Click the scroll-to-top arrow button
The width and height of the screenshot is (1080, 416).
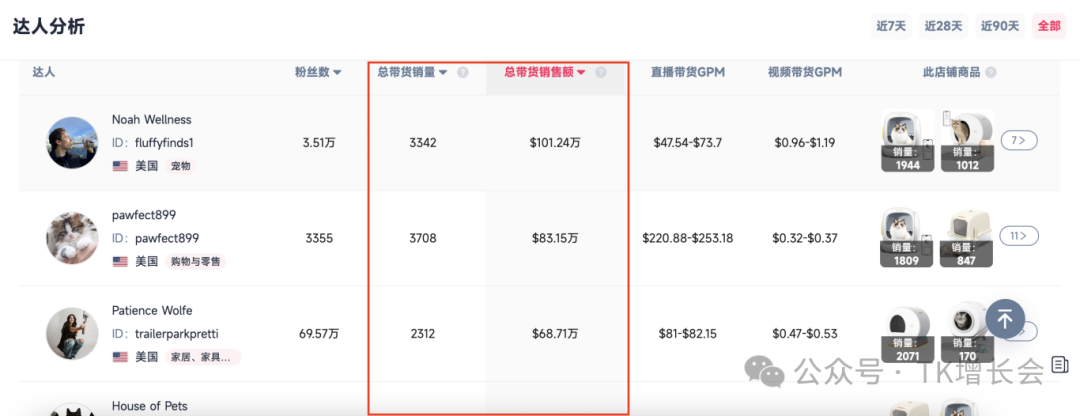click(x=1005, y=319)
